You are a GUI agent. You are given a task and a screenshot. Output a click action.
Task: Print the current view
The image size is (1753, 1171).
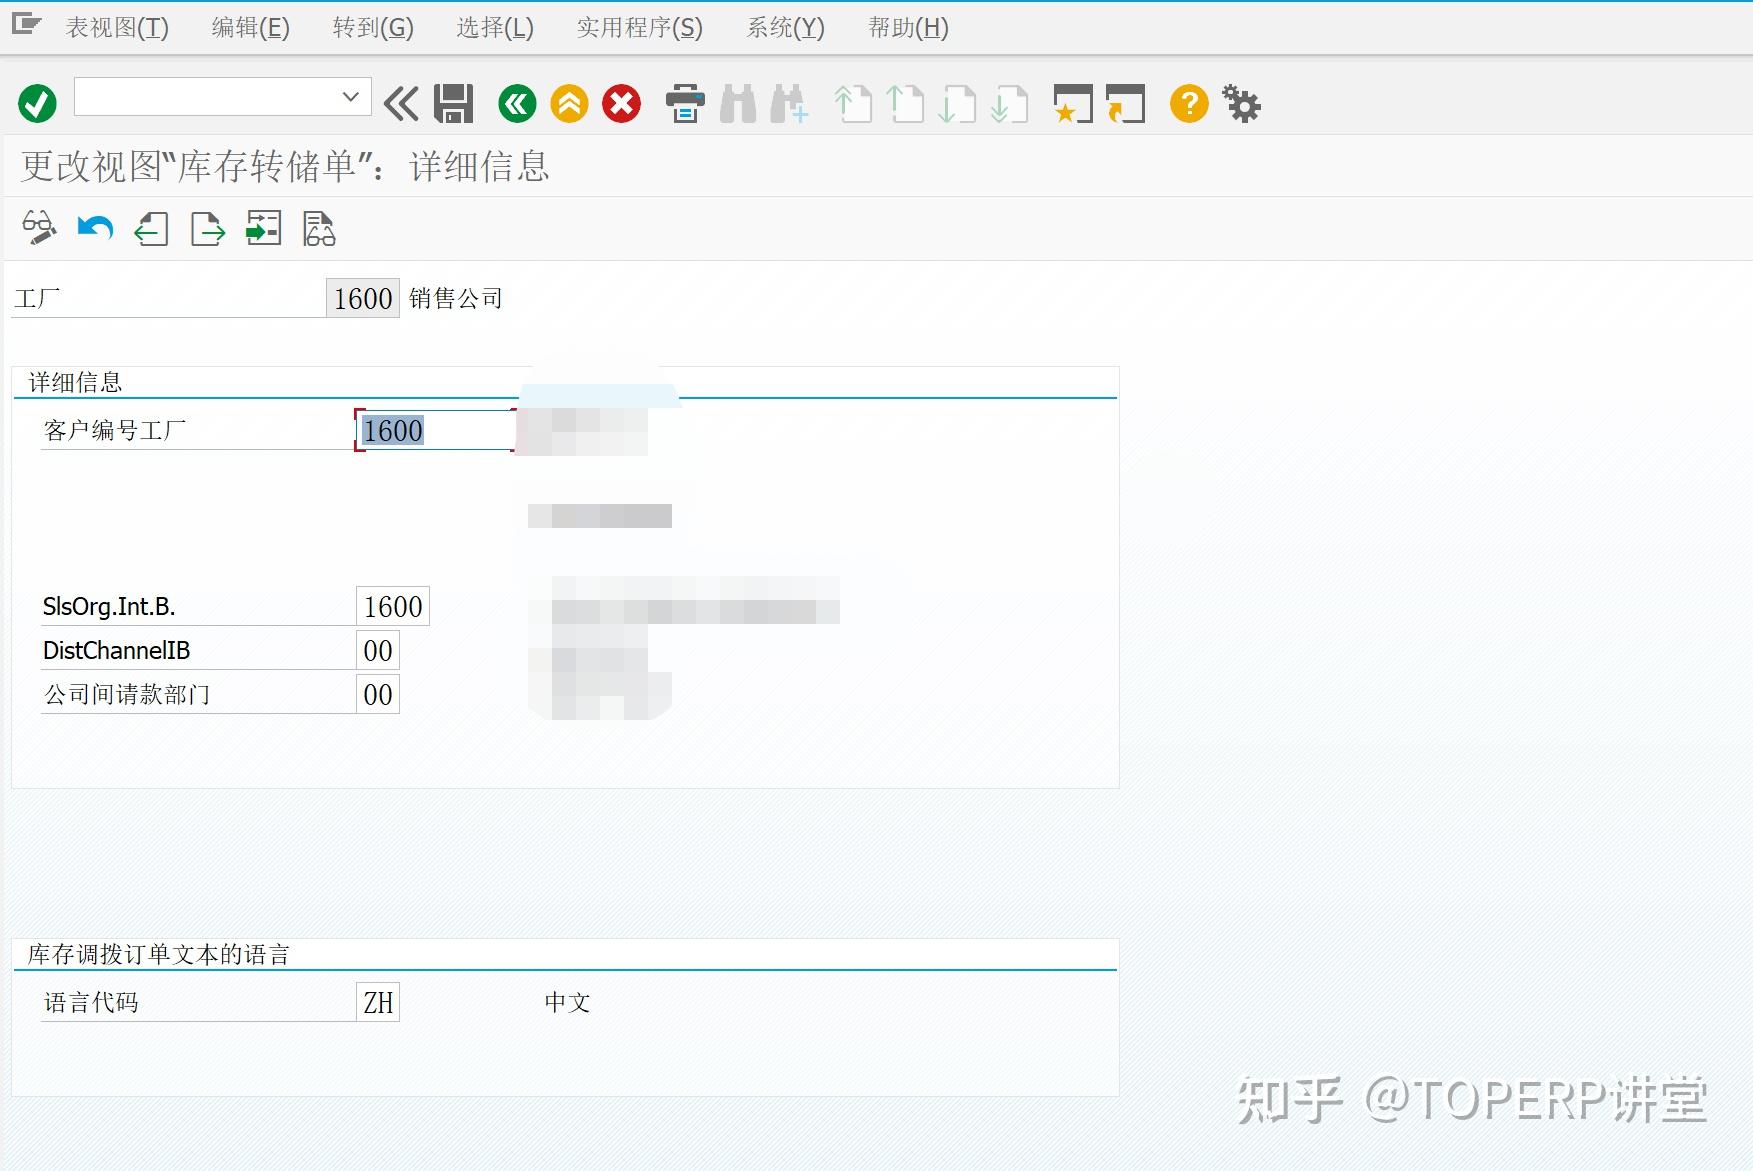coord(686,103)
